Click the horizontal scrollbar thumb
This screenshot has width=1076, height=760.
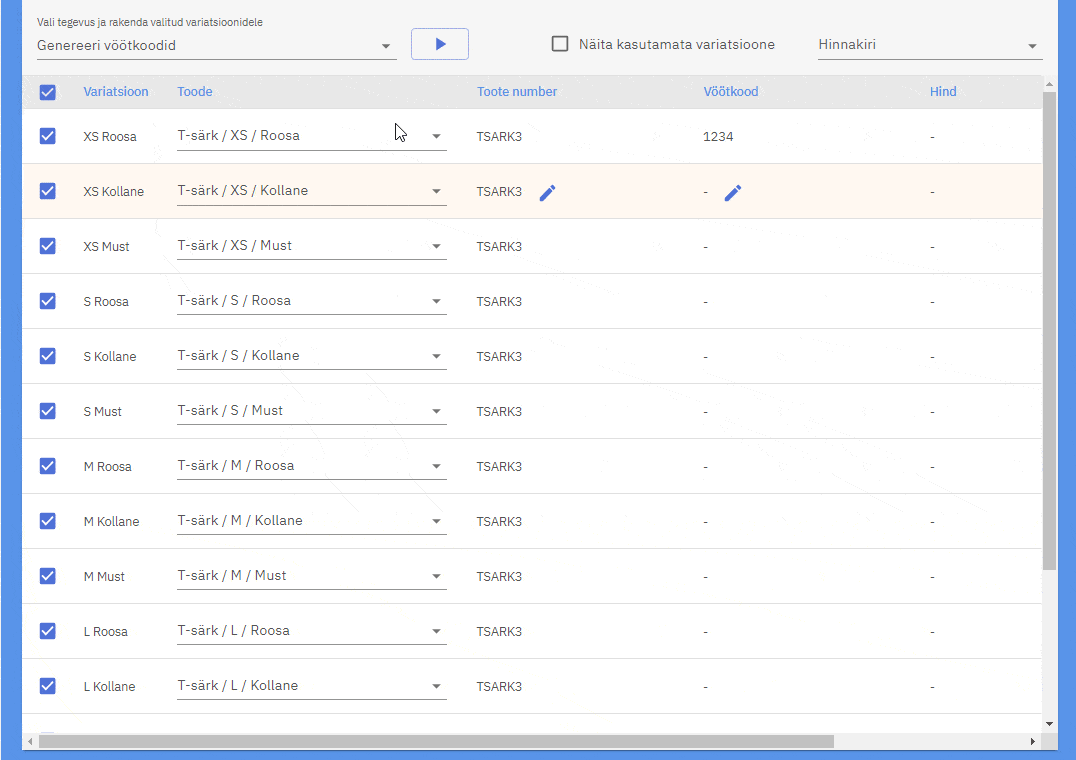click(x=436, y=741)
